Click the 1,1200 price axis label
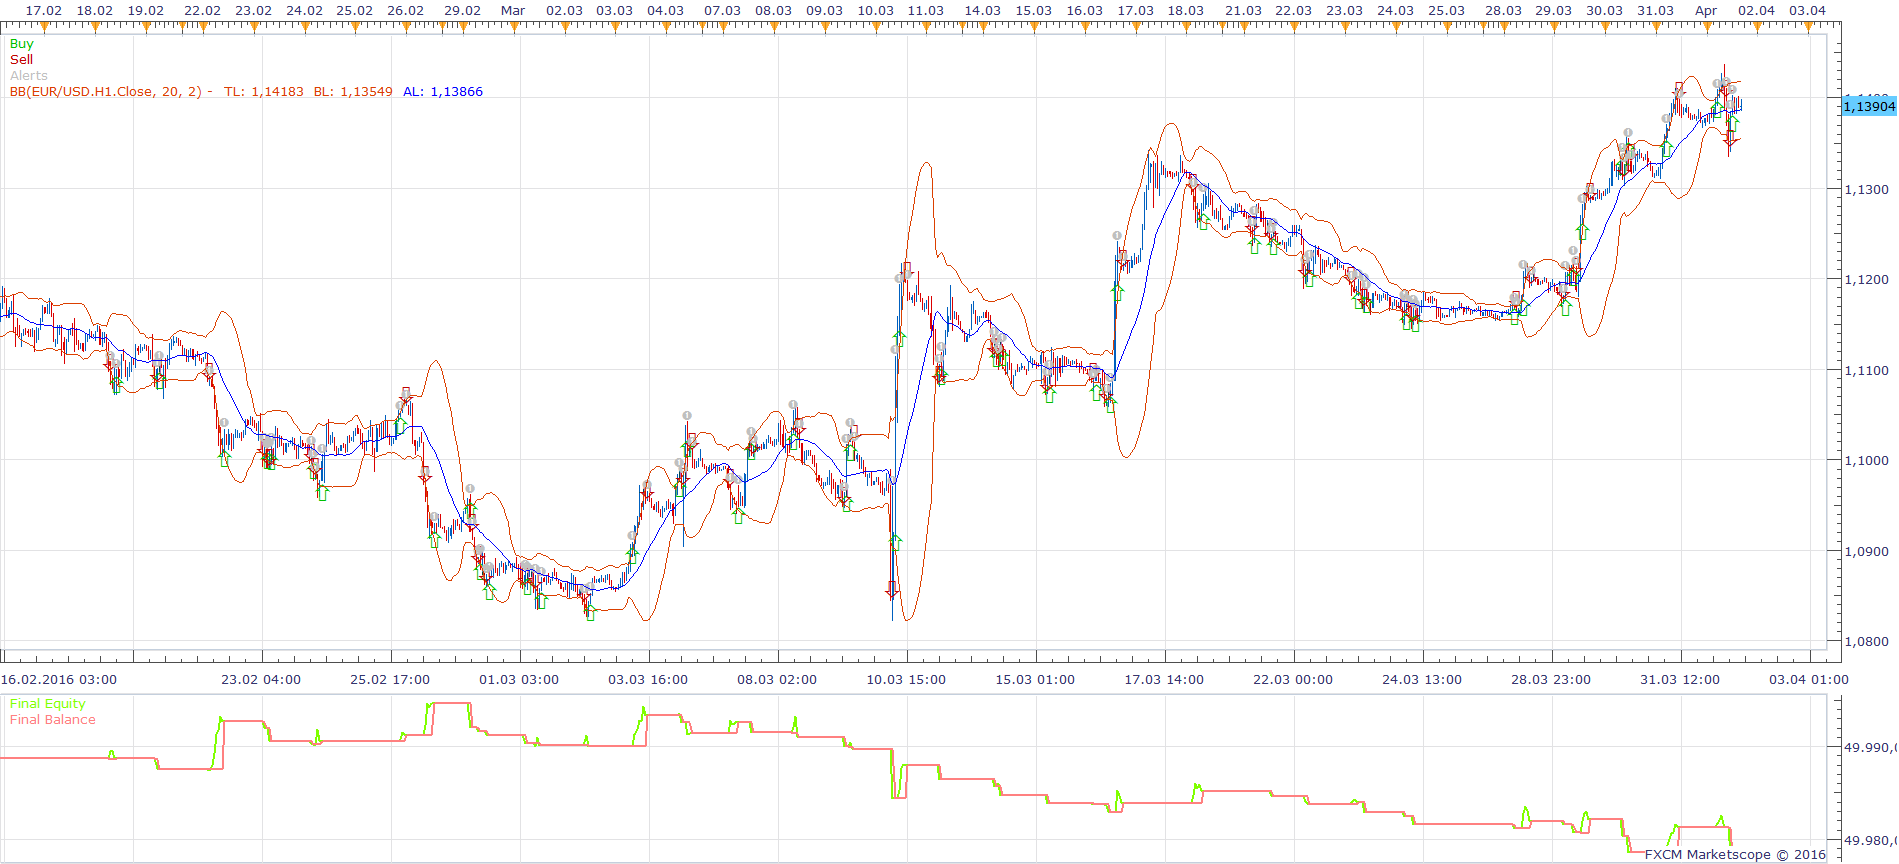 (1867, 280)
